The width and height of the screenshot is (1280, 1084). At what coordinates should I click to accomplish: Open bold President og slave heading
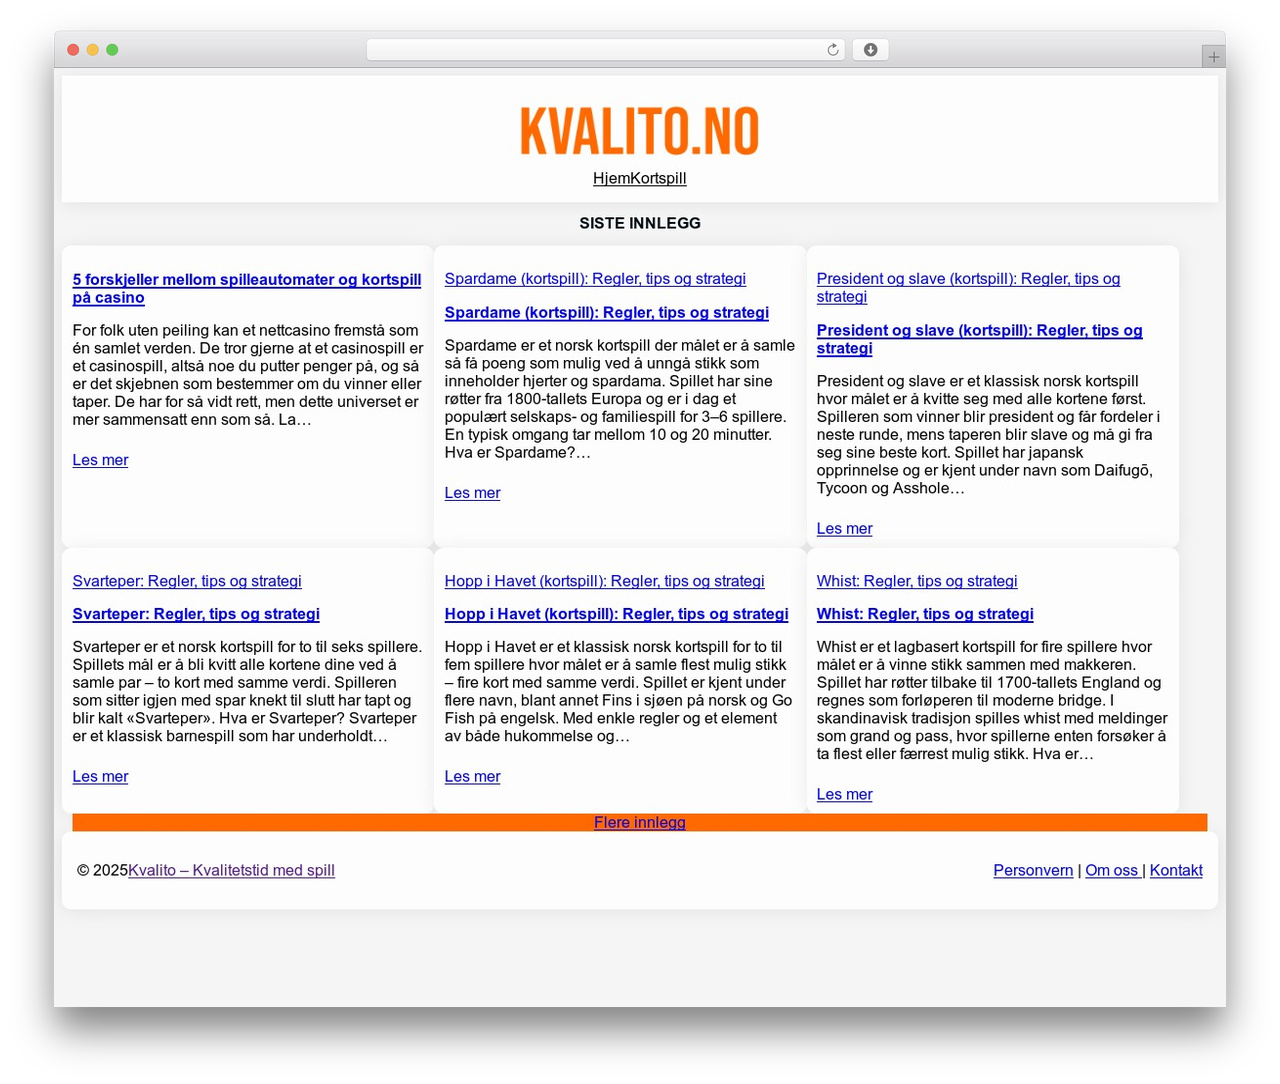point(979,340)
